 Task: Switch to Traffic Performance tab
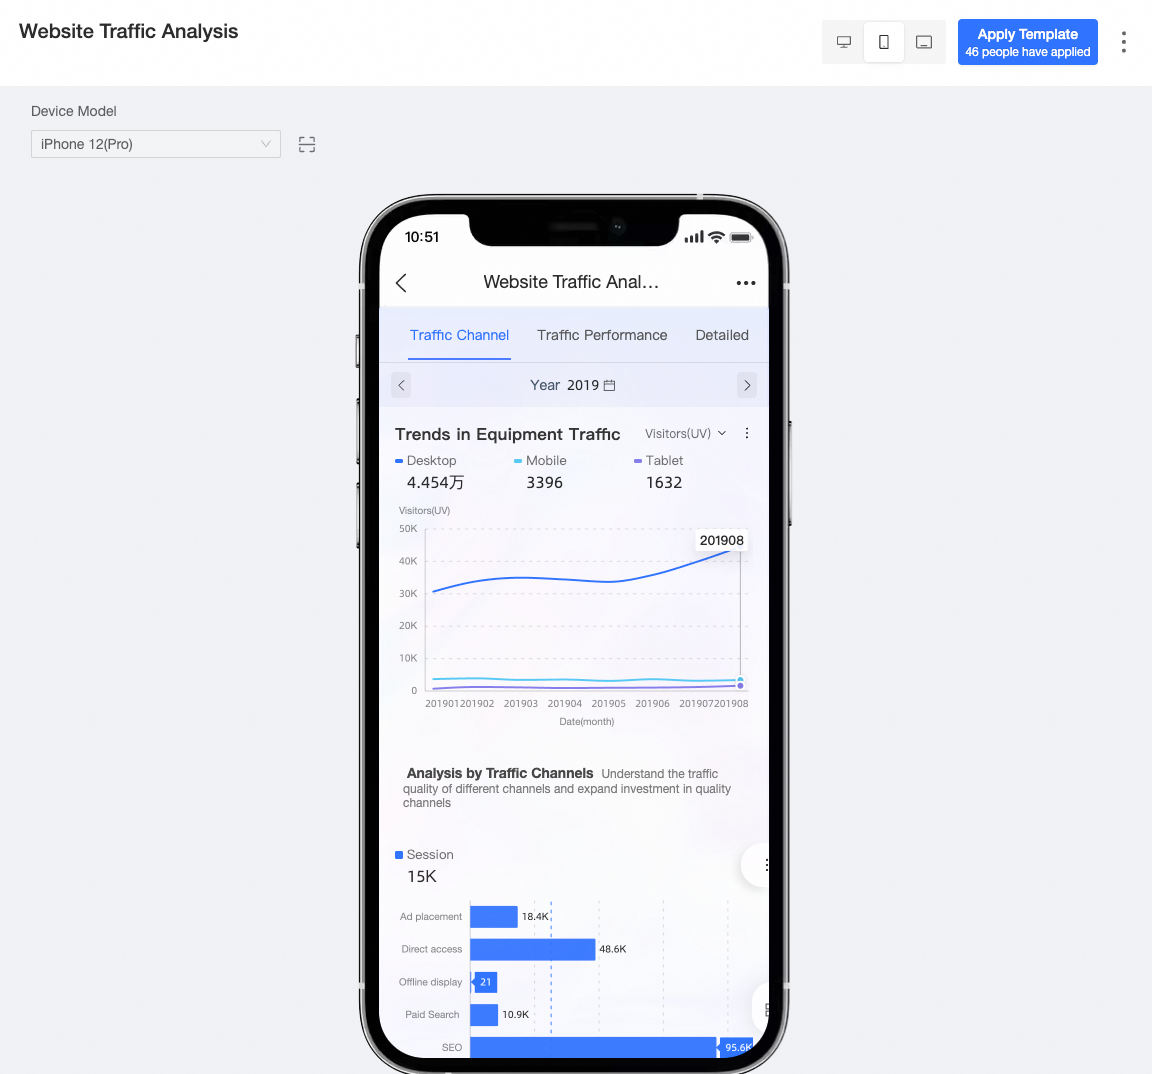tap(602, 335)
